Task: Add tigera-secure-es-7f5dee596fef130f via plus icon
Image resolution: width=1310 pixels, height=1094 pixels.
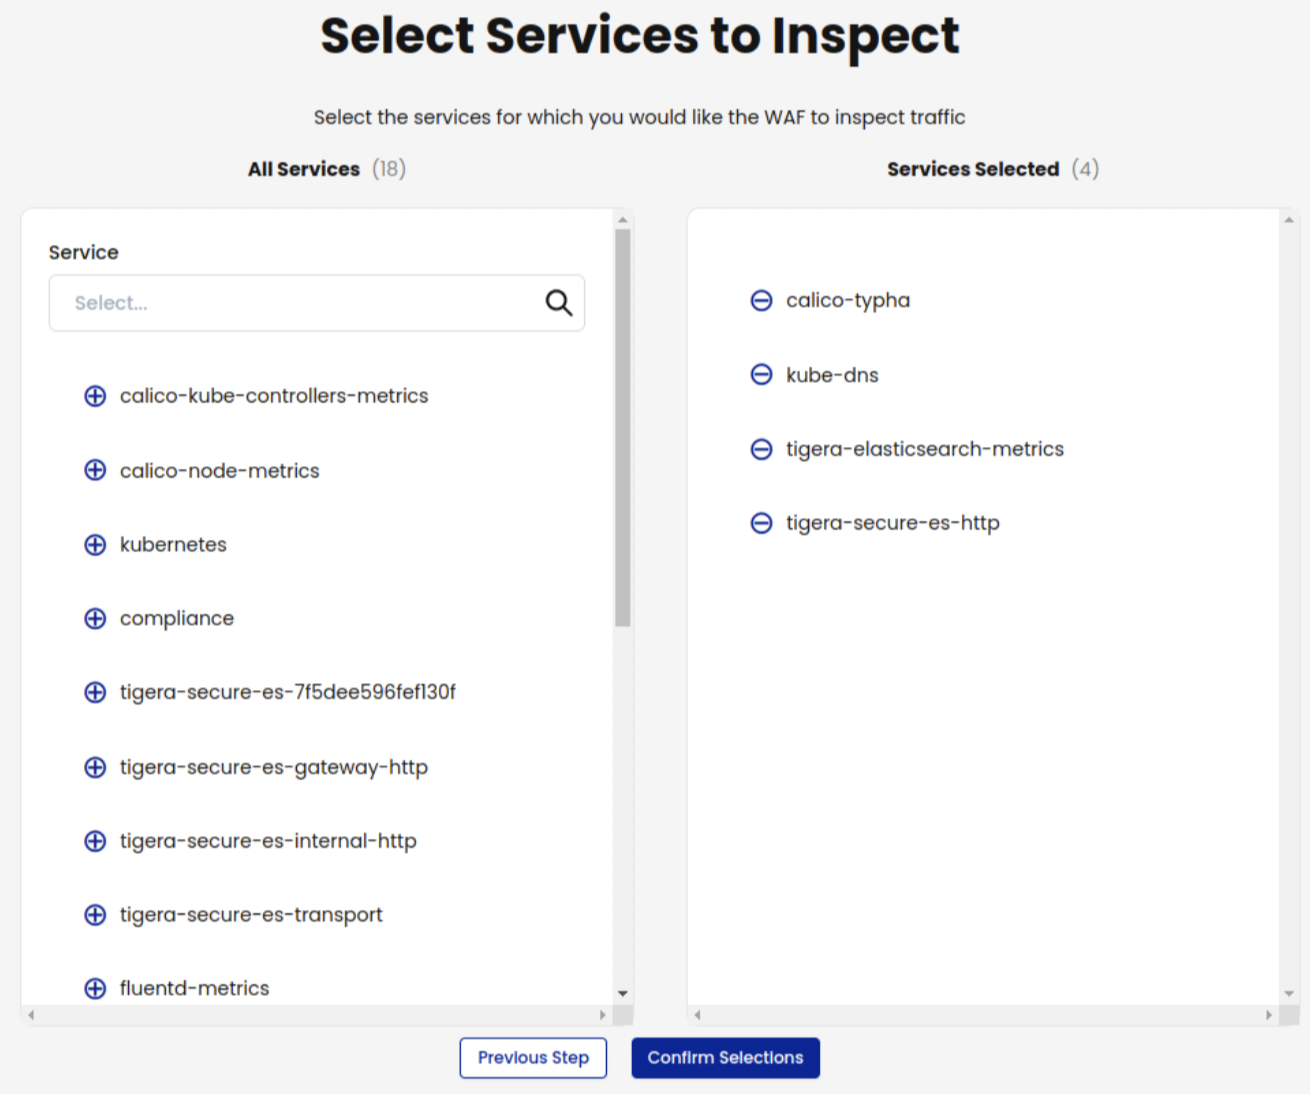Action: pyautogui.click(x=95, y=692)
